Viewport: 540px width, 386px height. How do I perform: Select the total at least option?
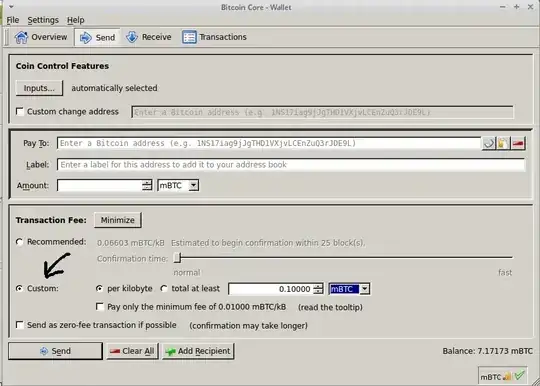164,289
